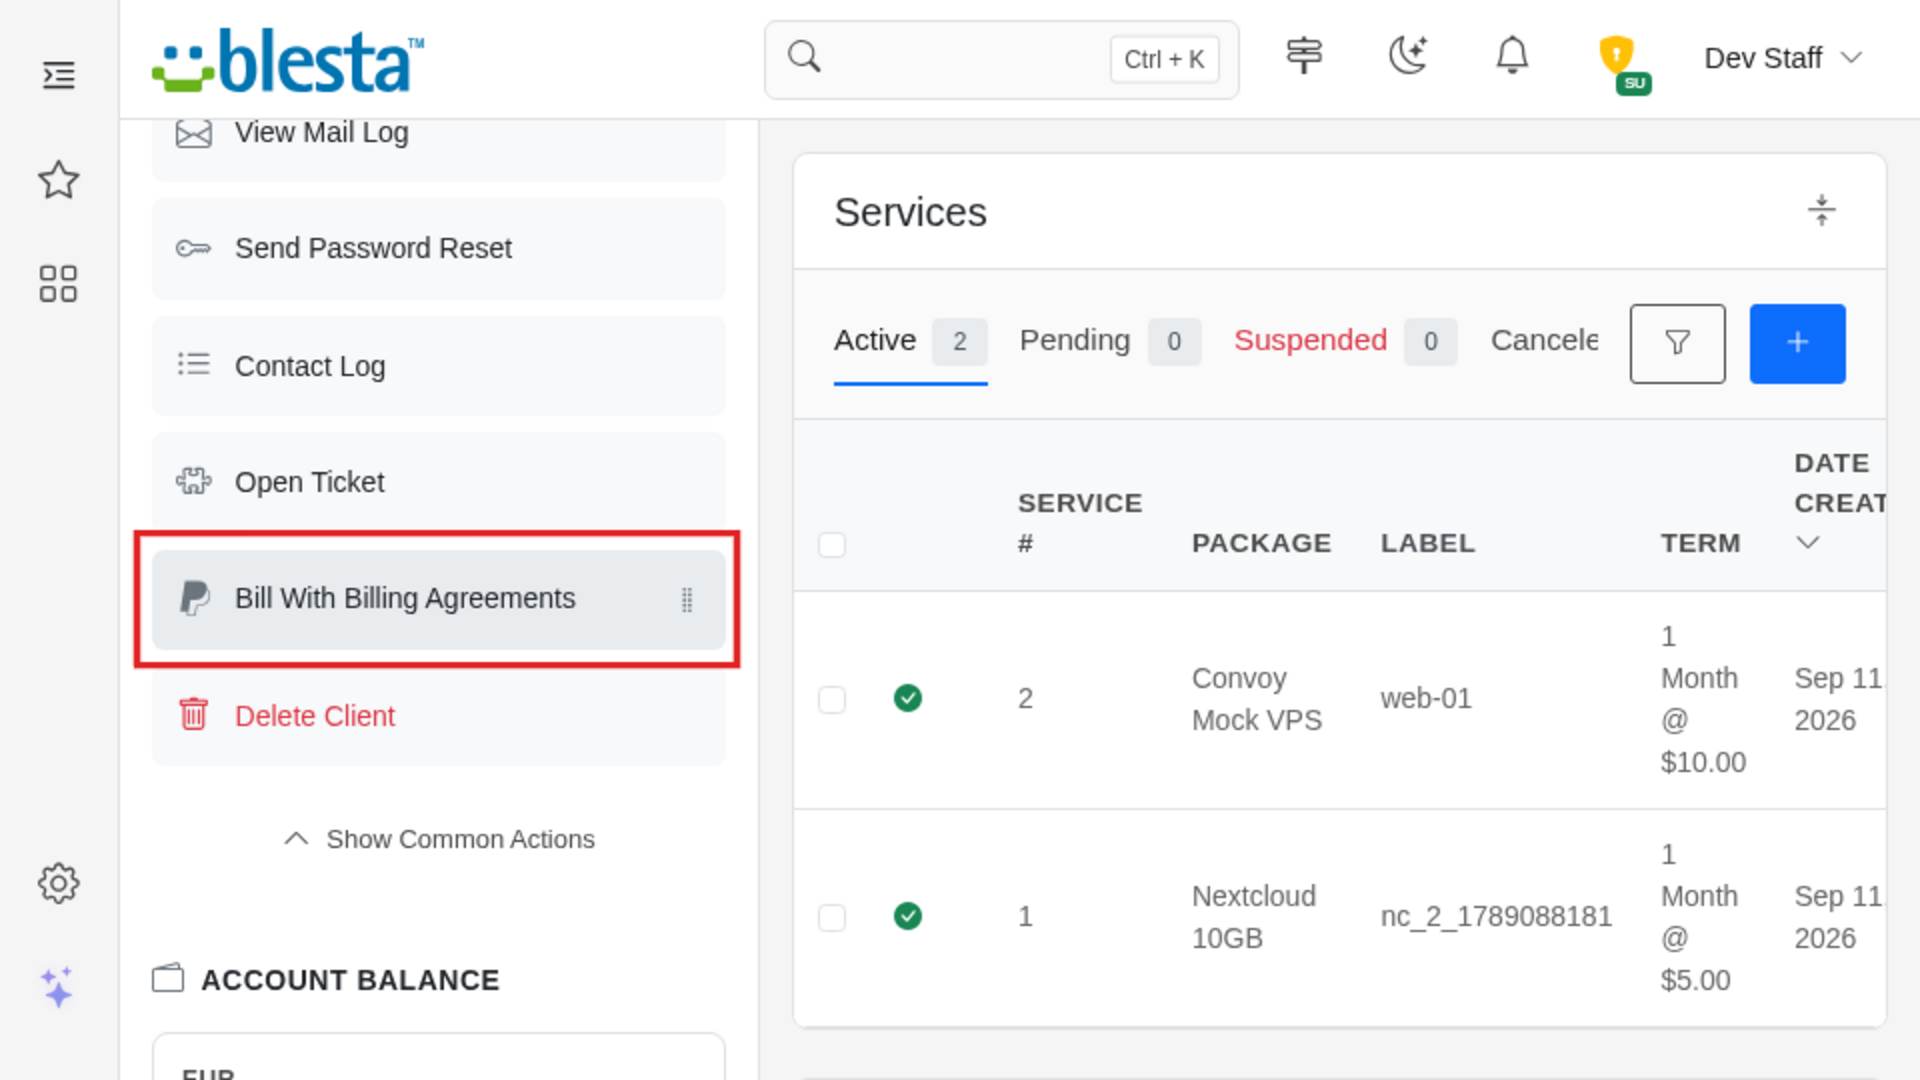Toggle the sidebar collapse menu icon
This screenshot has width=1920, height=1080.
pyautogui.click(x=59, y=75)
